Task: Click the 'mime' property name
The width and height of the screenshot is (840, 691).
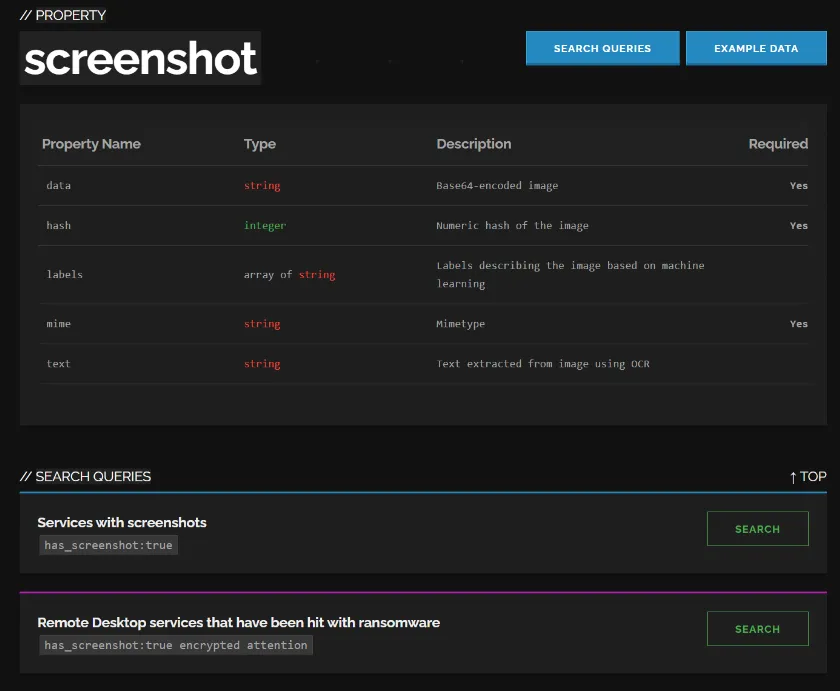Action: click(59, 324)
